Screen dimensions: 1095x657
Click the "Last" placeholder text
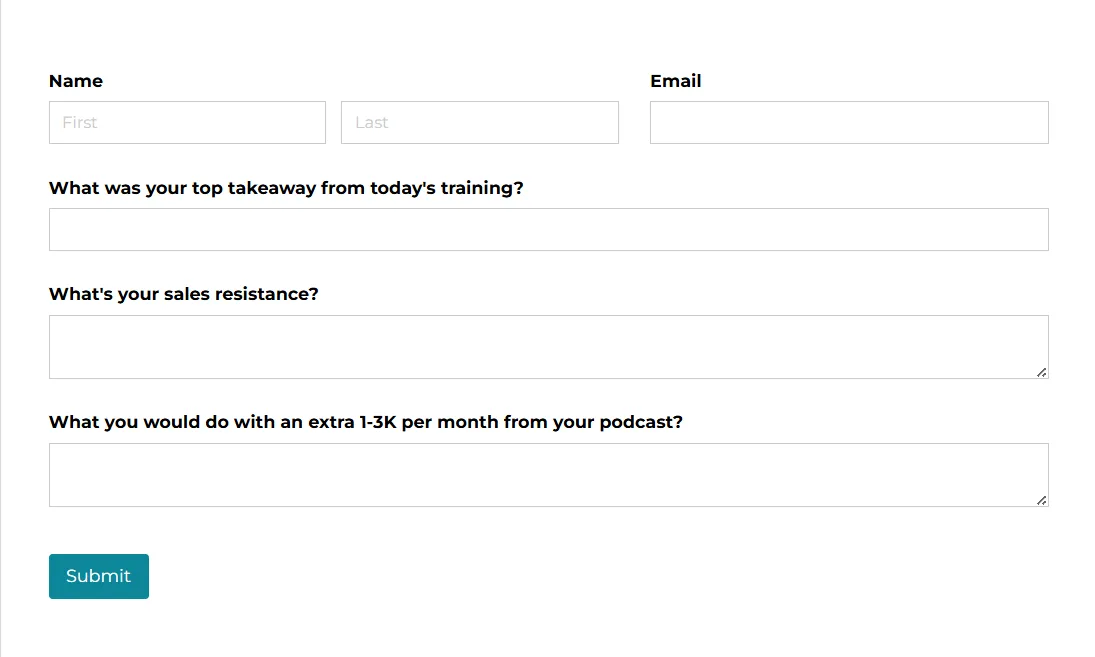[x=371, y=122]
